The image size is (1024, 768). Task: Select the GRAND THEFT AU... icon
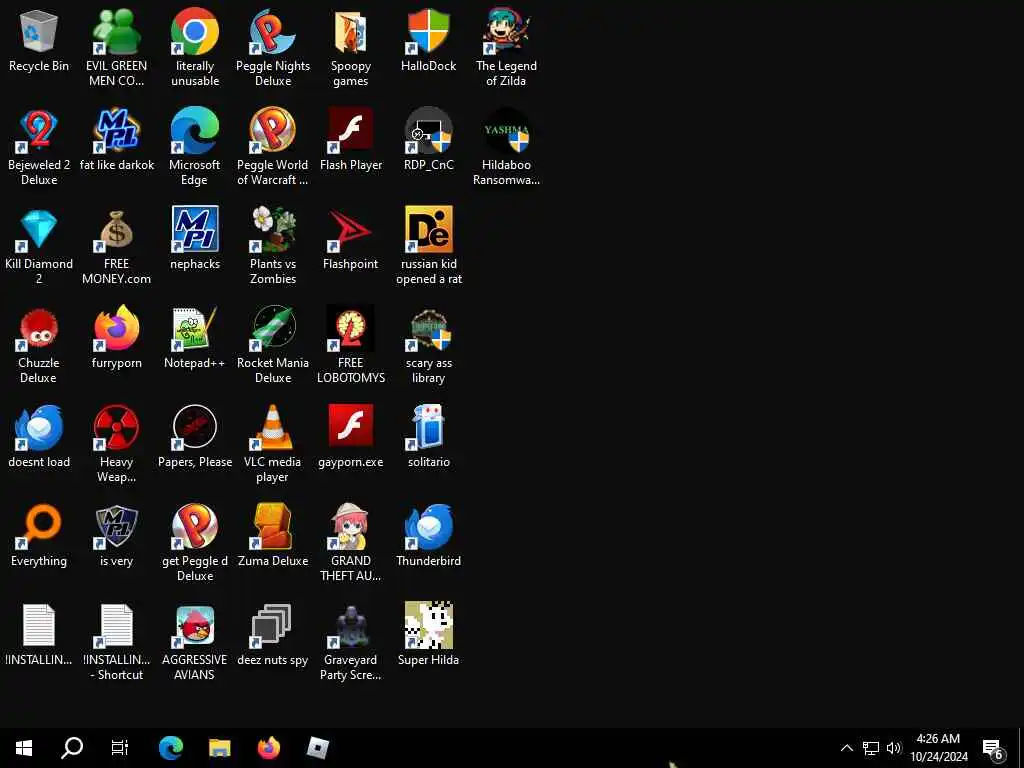pos(351,526)
